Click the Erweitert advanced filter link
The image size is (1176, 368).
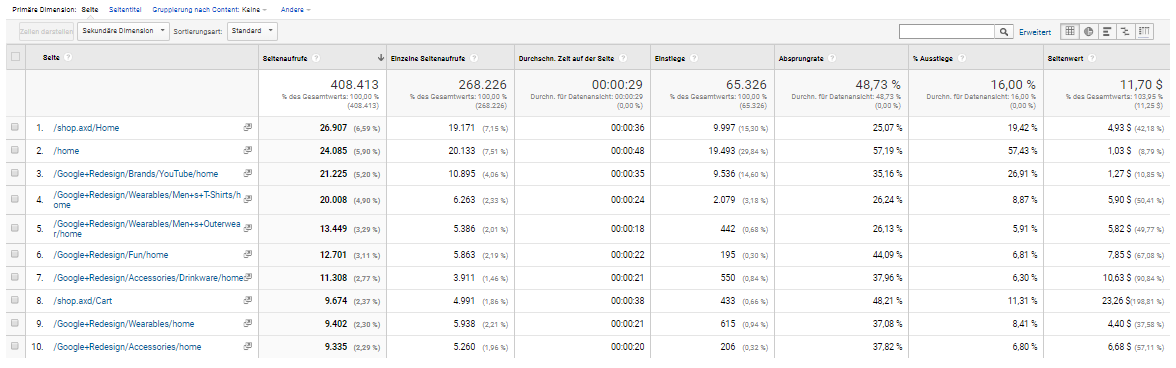tap(1035, 32)
